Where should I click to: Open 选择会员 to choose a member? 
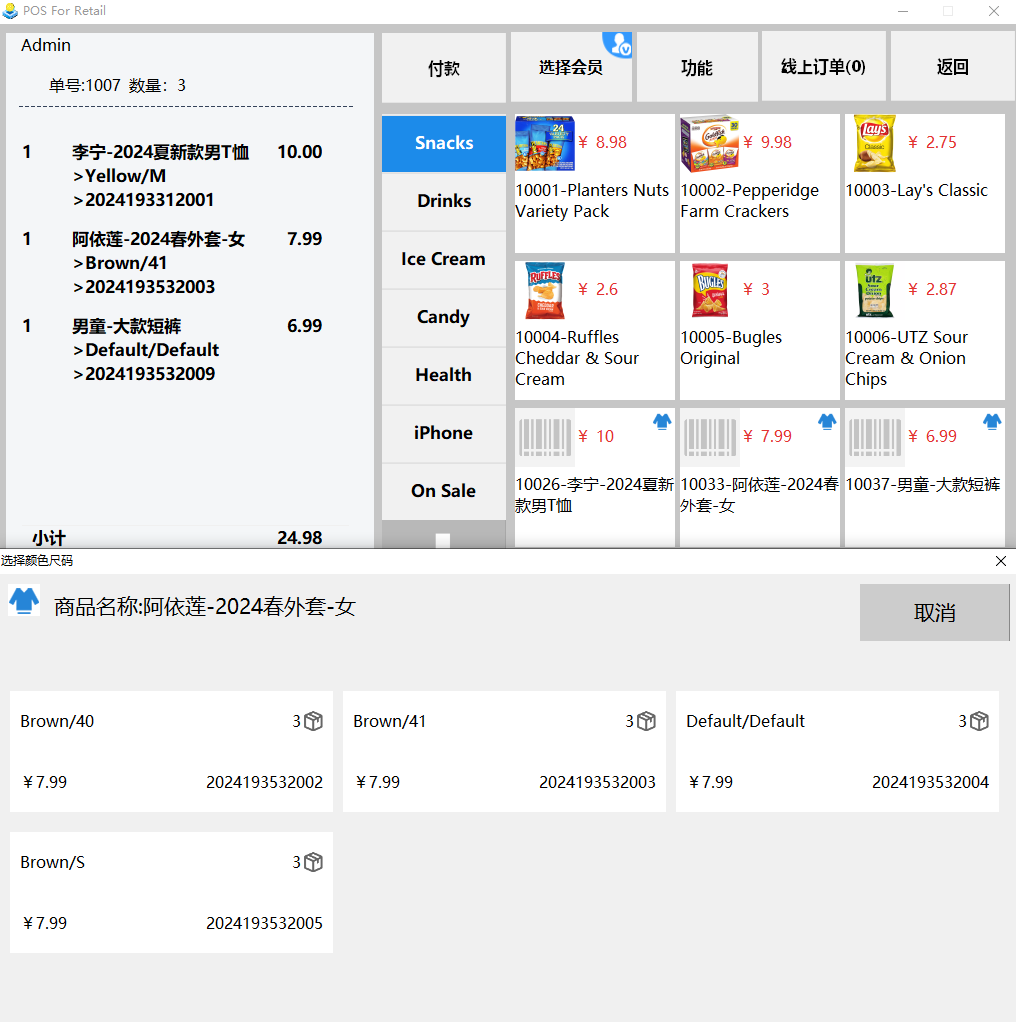pyautogui.click(x=571, y=67)
